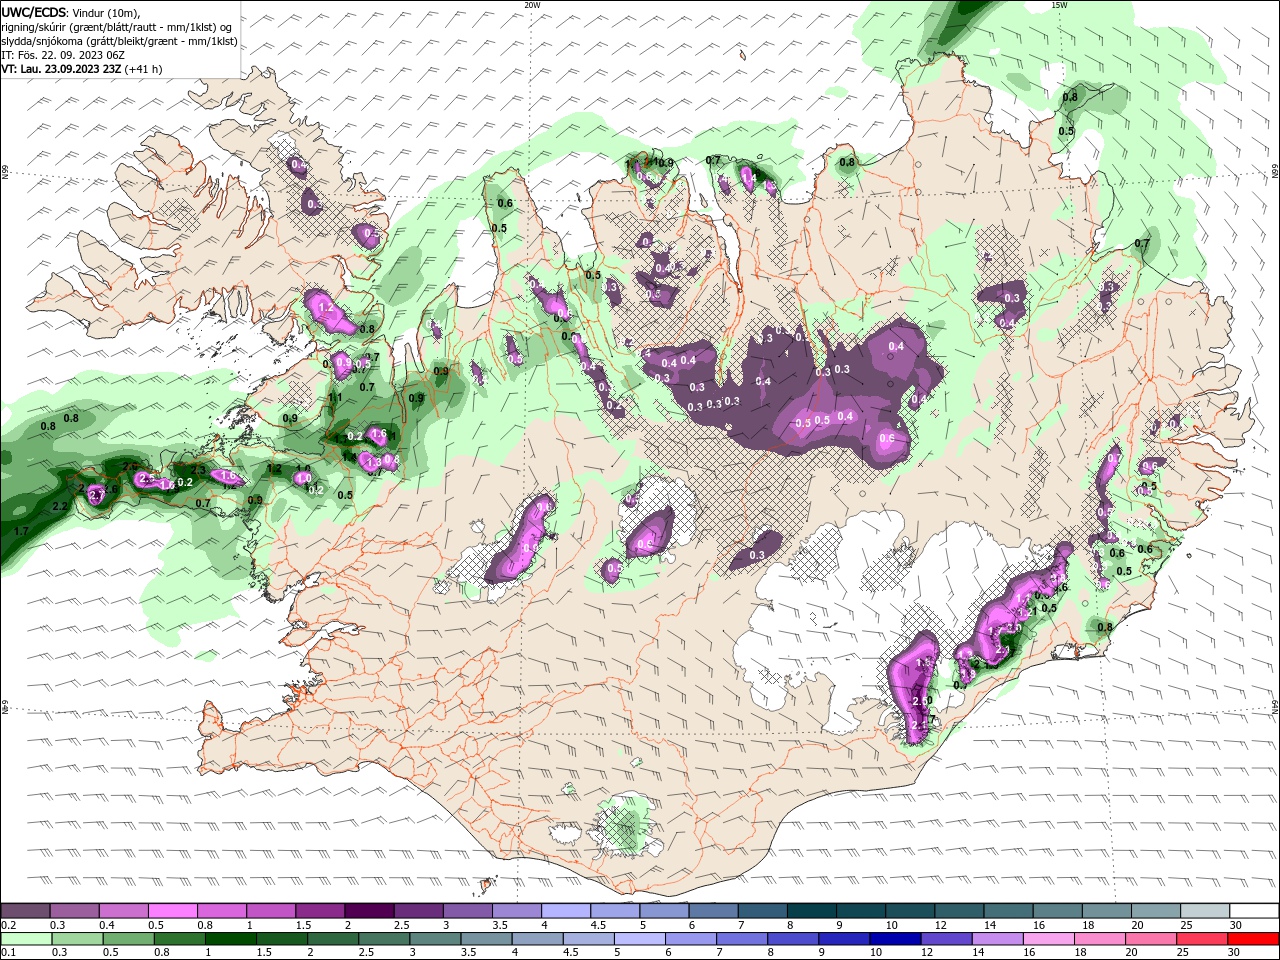Click the 15W longitude label on the top edge

(x=1059, y=5)
